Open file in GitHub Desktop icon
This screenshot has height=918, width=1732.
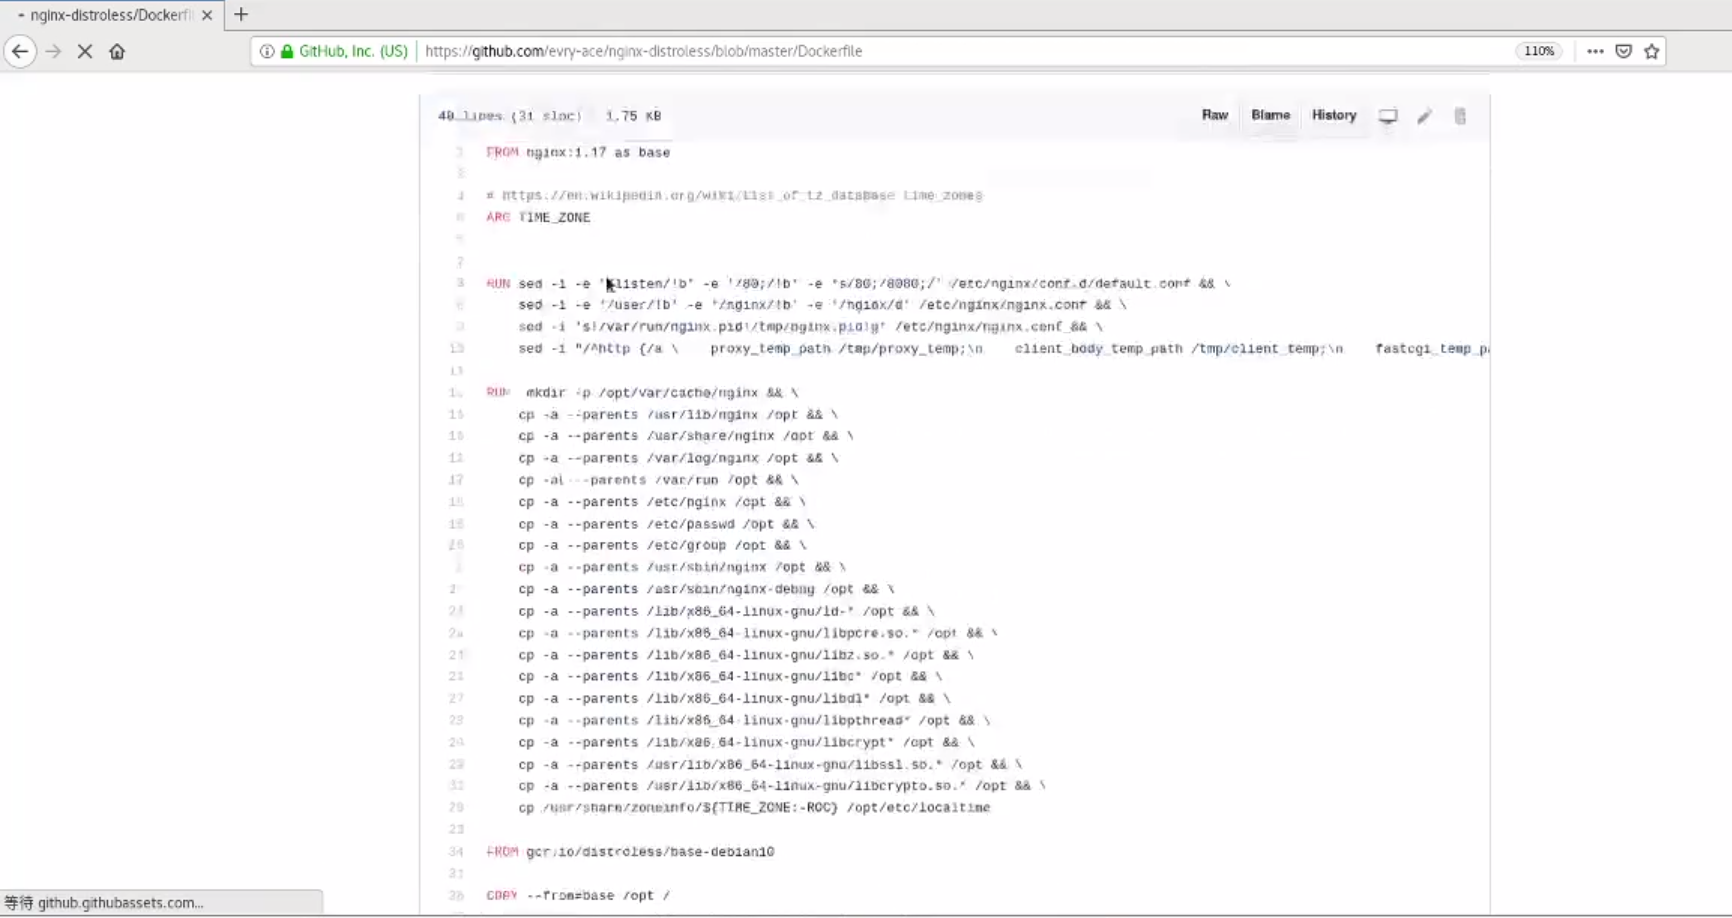[1388, 116]
